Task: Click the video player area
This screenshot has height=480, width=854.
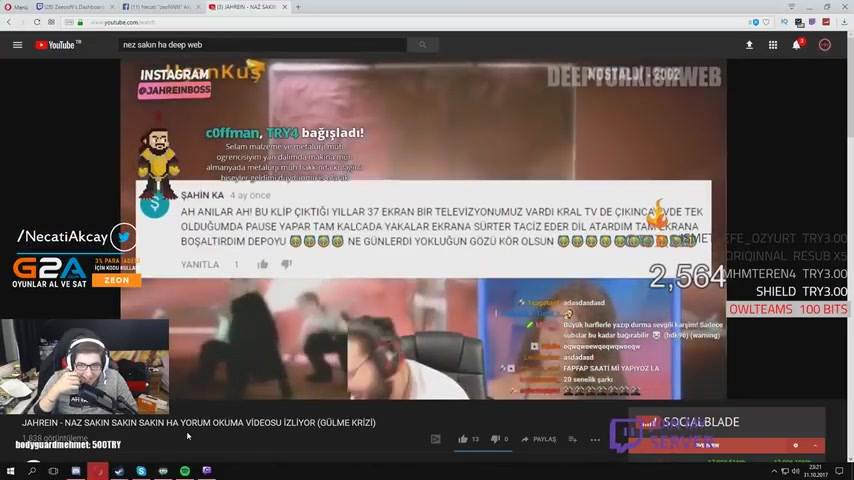Action: click(x=423, y=229)
